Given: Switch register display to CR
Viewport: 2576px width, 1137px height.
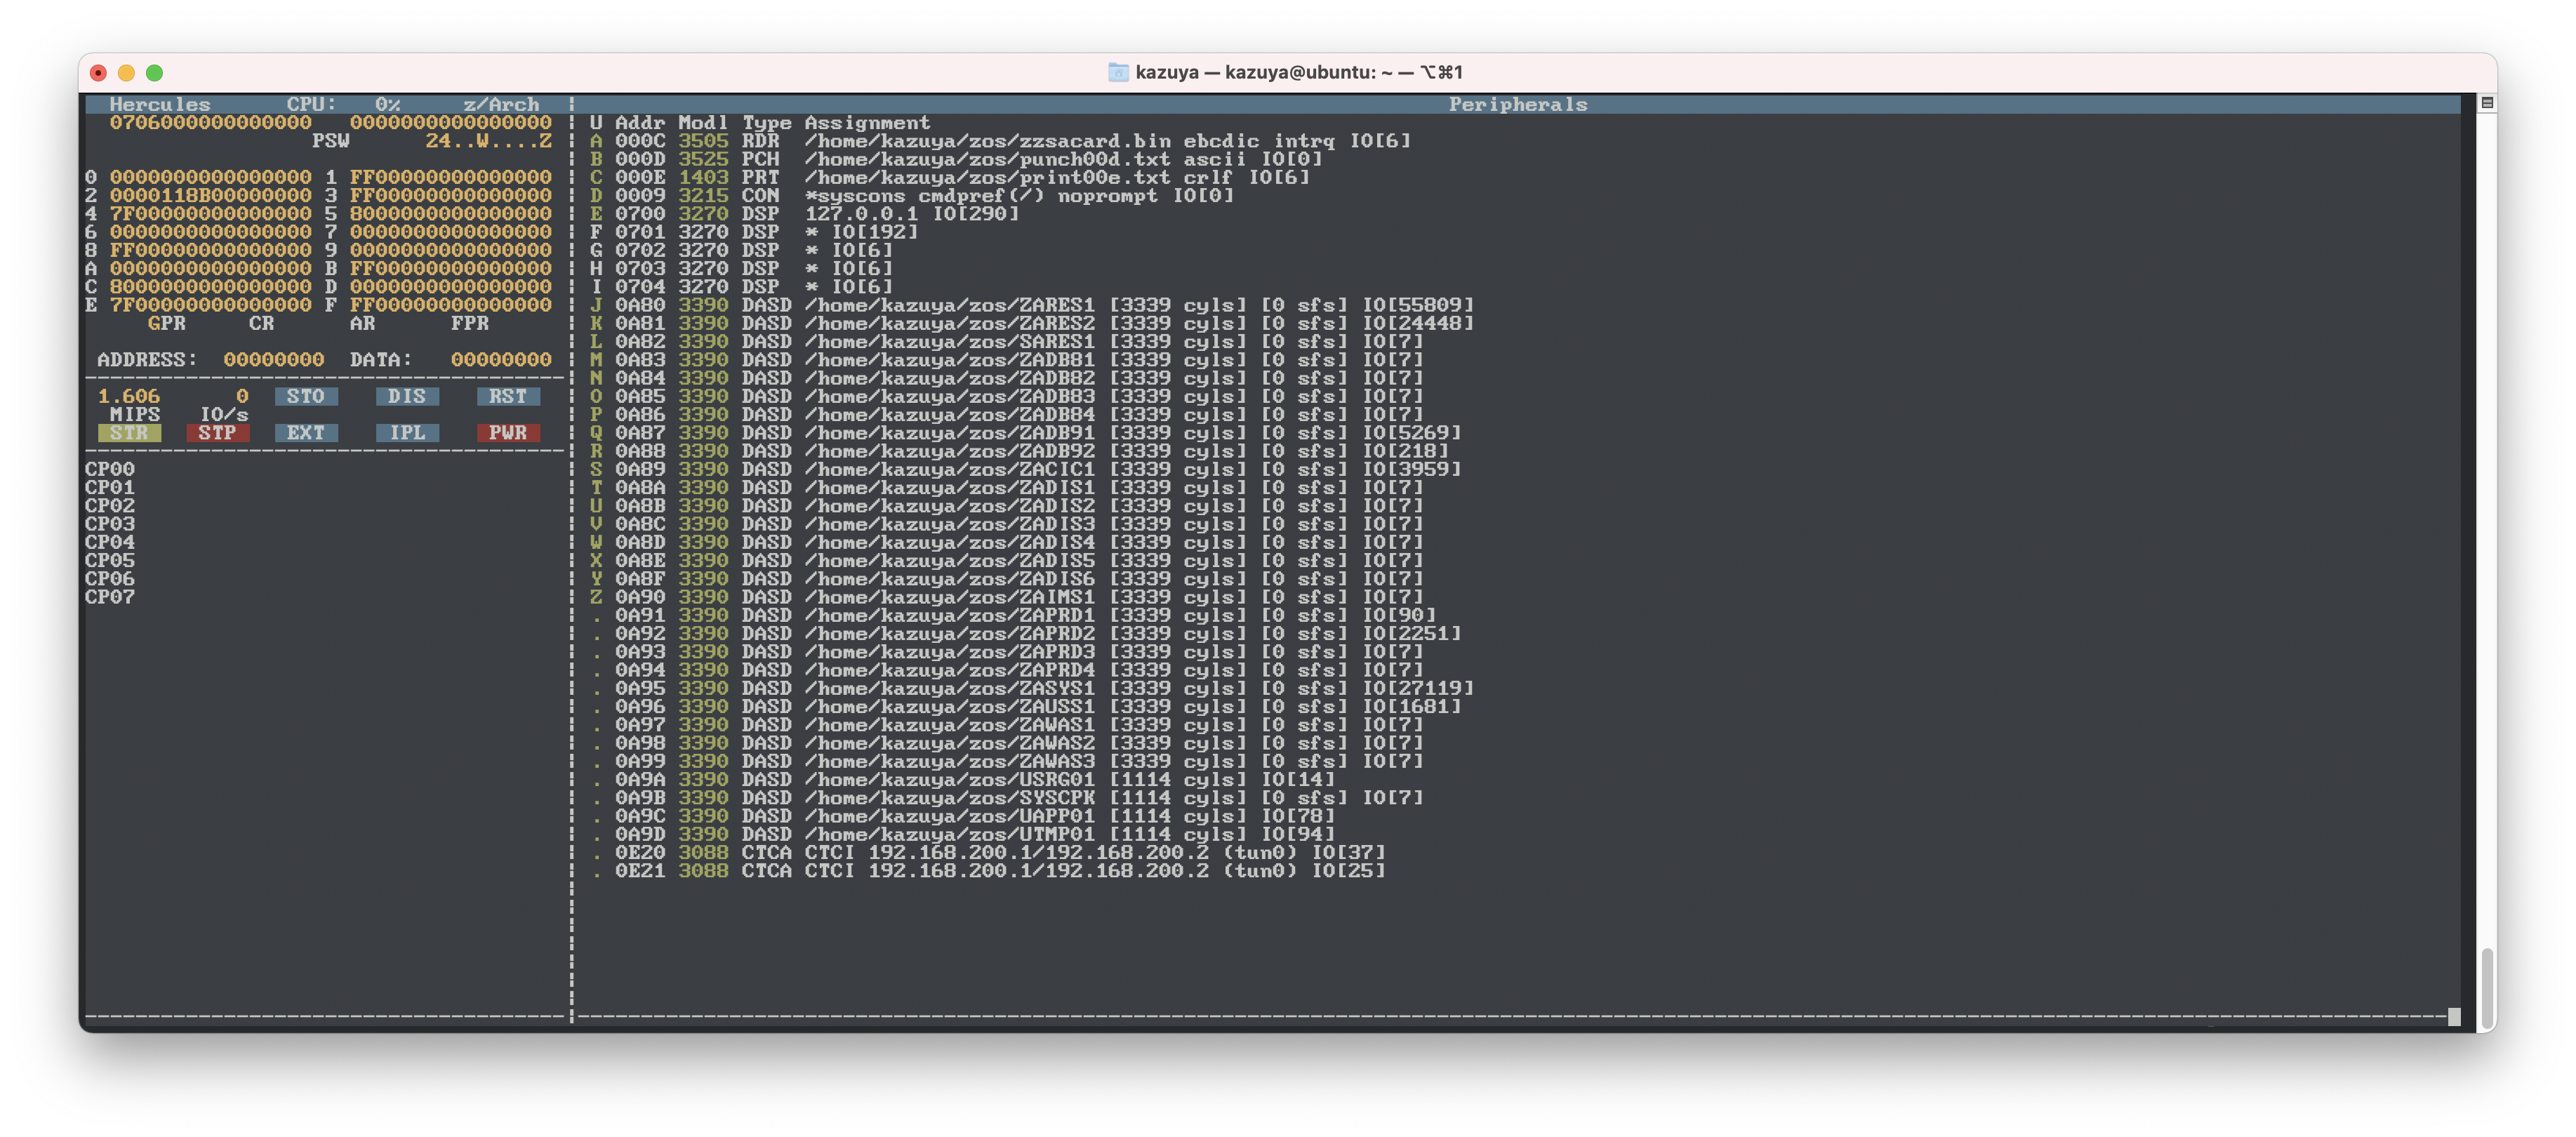Looking at the screenshot, I should 261,323.
